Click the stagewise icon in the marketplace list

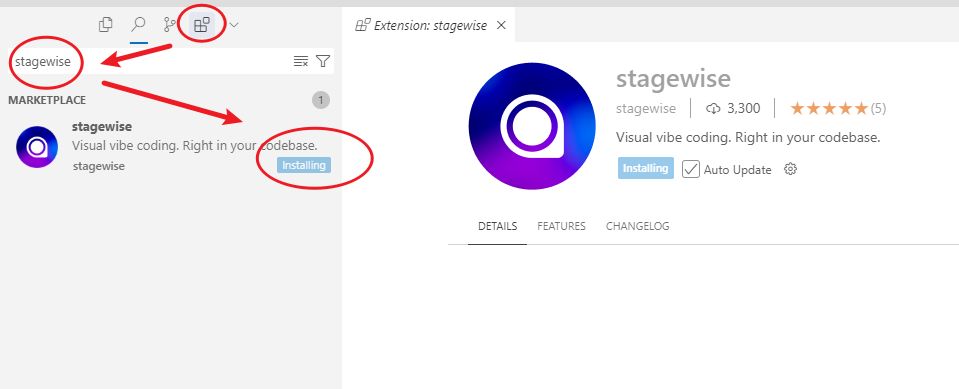pyautogui.click(x=37, y=147)
